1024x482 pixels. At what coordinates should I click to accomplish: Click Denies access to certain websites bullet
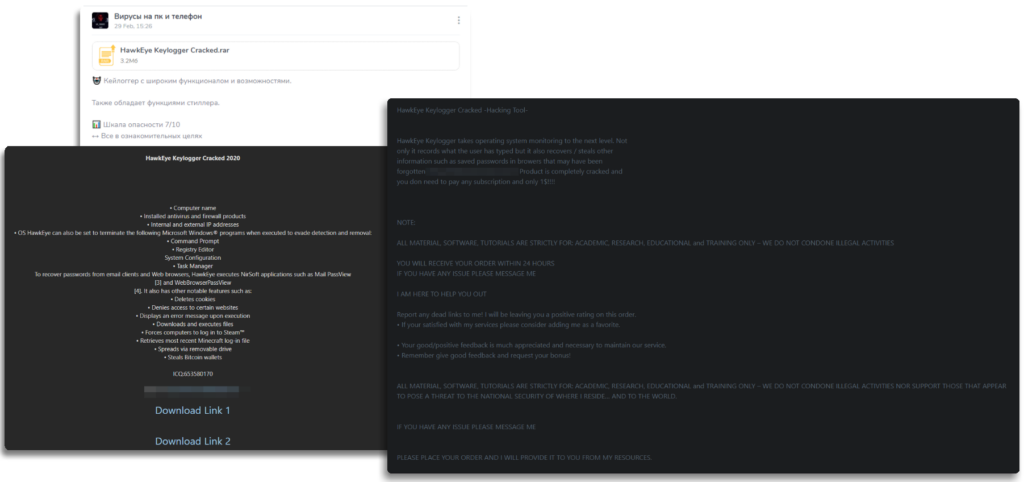tap(193, 308)
